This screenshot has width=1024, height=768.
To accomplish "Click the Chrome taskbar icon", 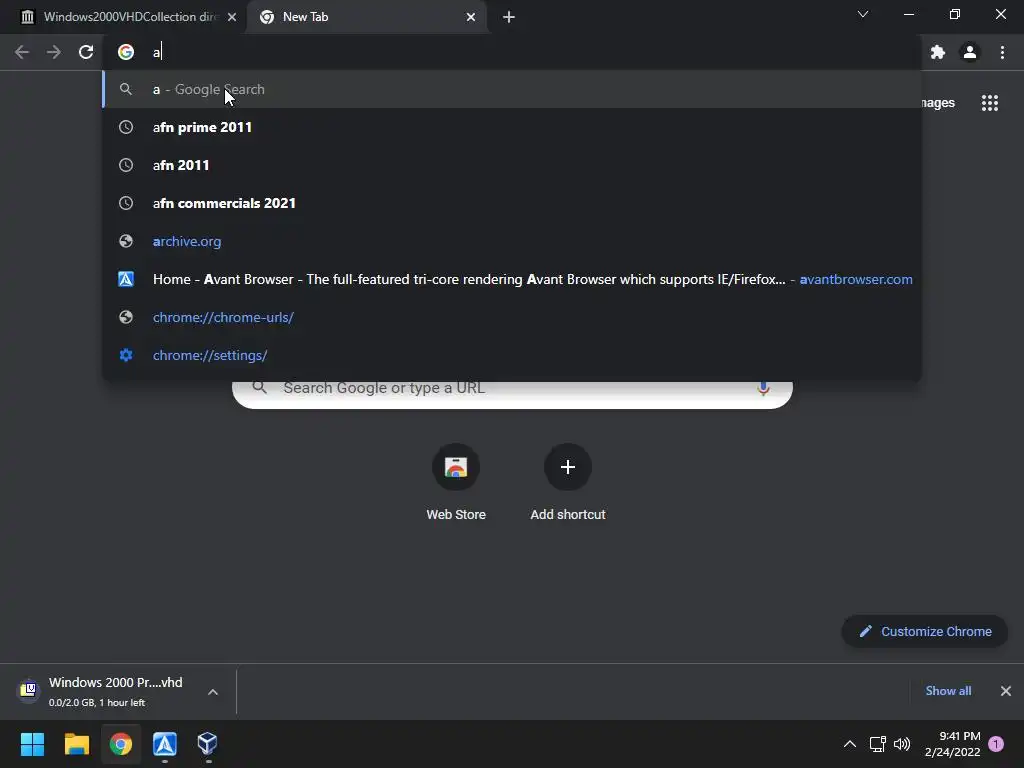I will click(121, 744).
